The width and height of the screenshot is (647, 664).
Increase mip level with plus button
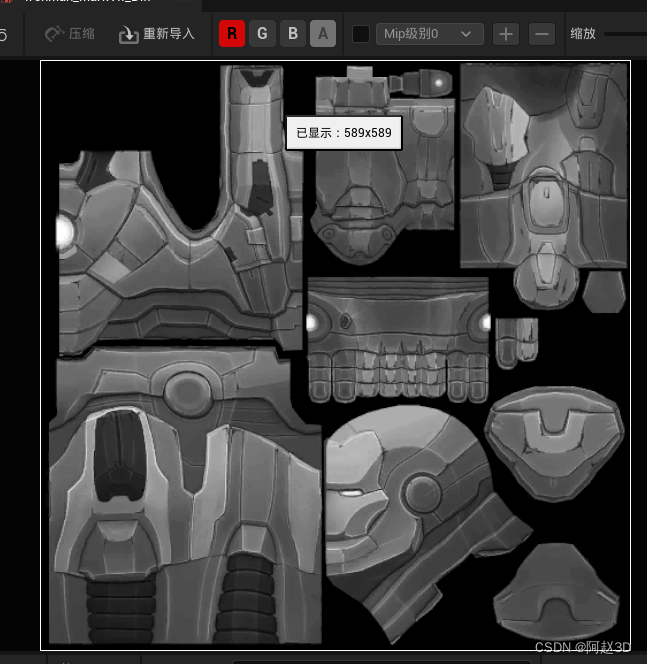point(506,34)
